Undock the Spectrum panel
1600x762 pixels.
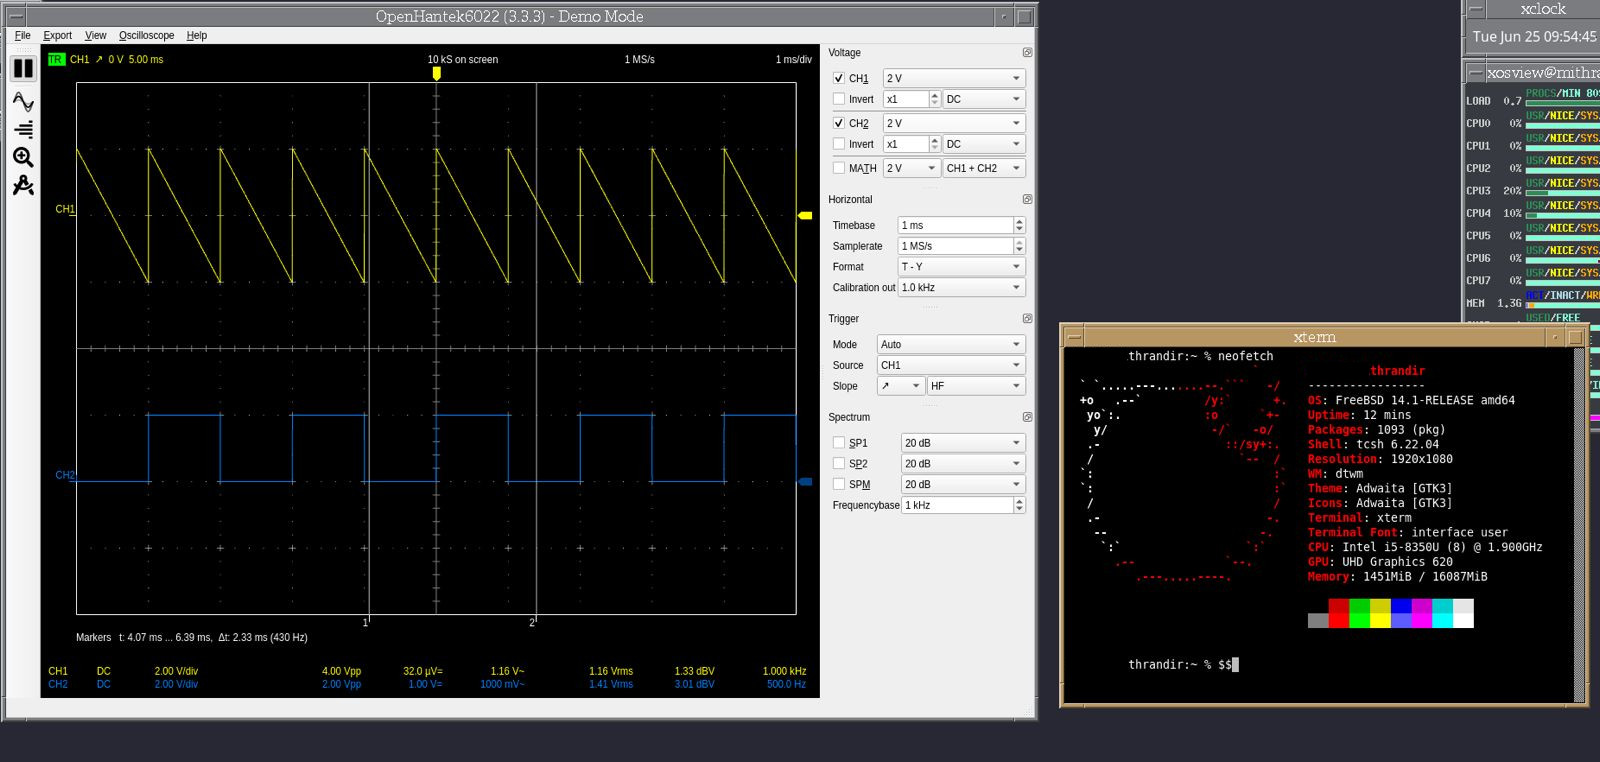click(1027, 417)
